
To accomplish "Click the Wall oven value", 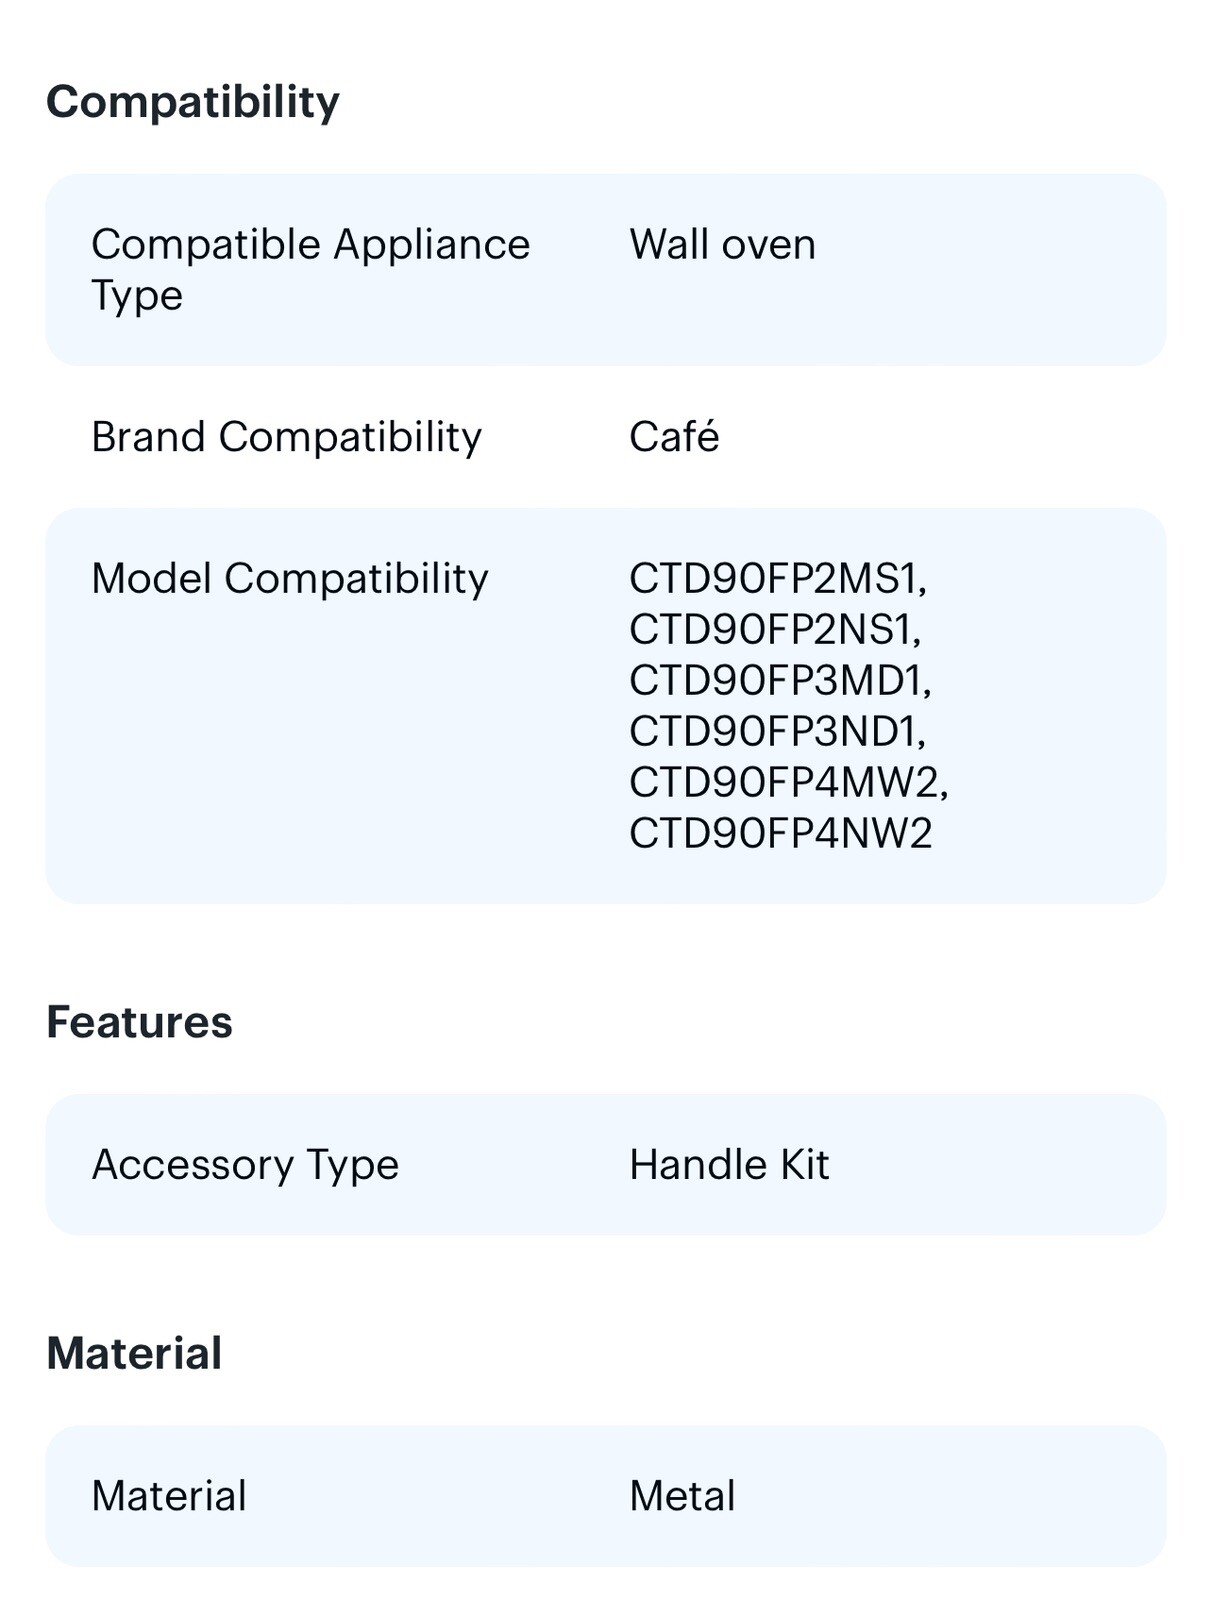I will 722,245.
